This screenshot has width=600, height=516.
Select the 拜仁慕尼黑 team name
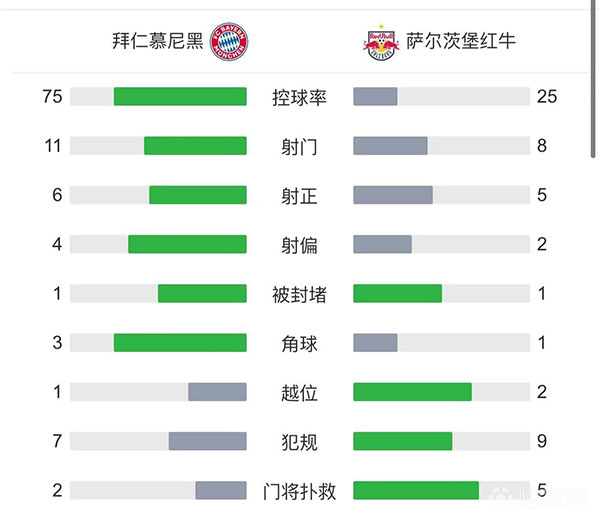(158, 42)
